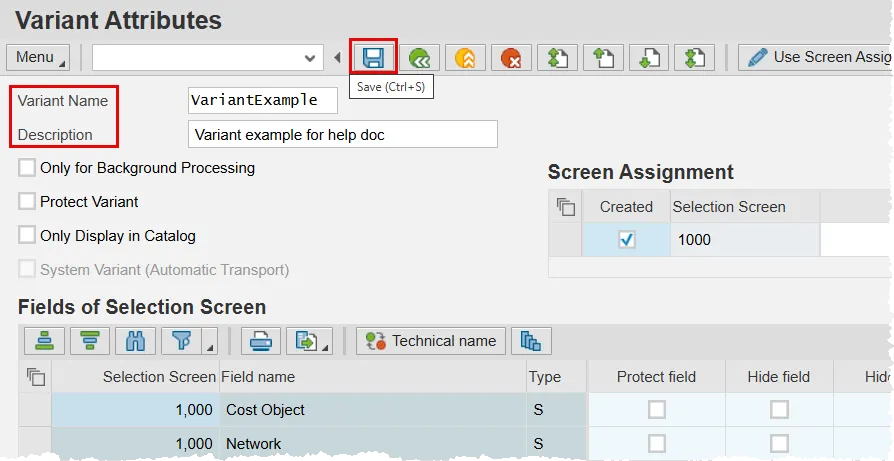Jump to last page icon

click(x=694, y=58)
